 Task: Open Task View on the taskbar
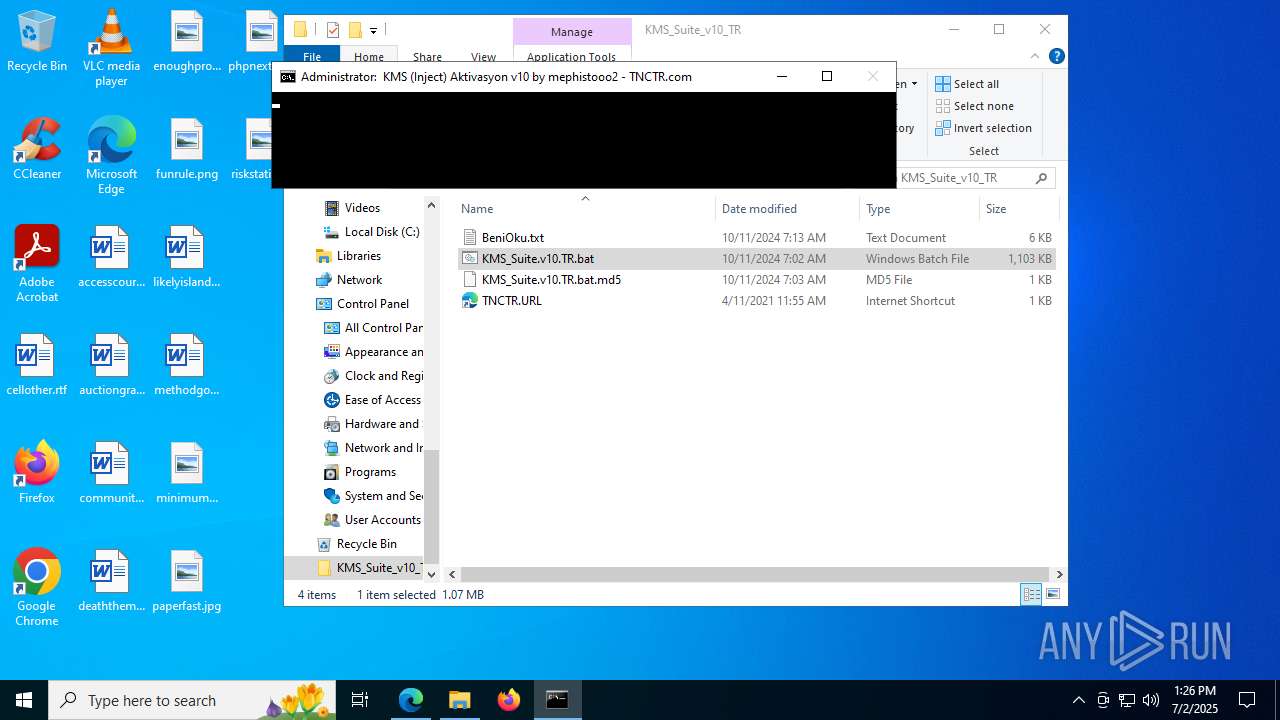click(x=361, y=700)
